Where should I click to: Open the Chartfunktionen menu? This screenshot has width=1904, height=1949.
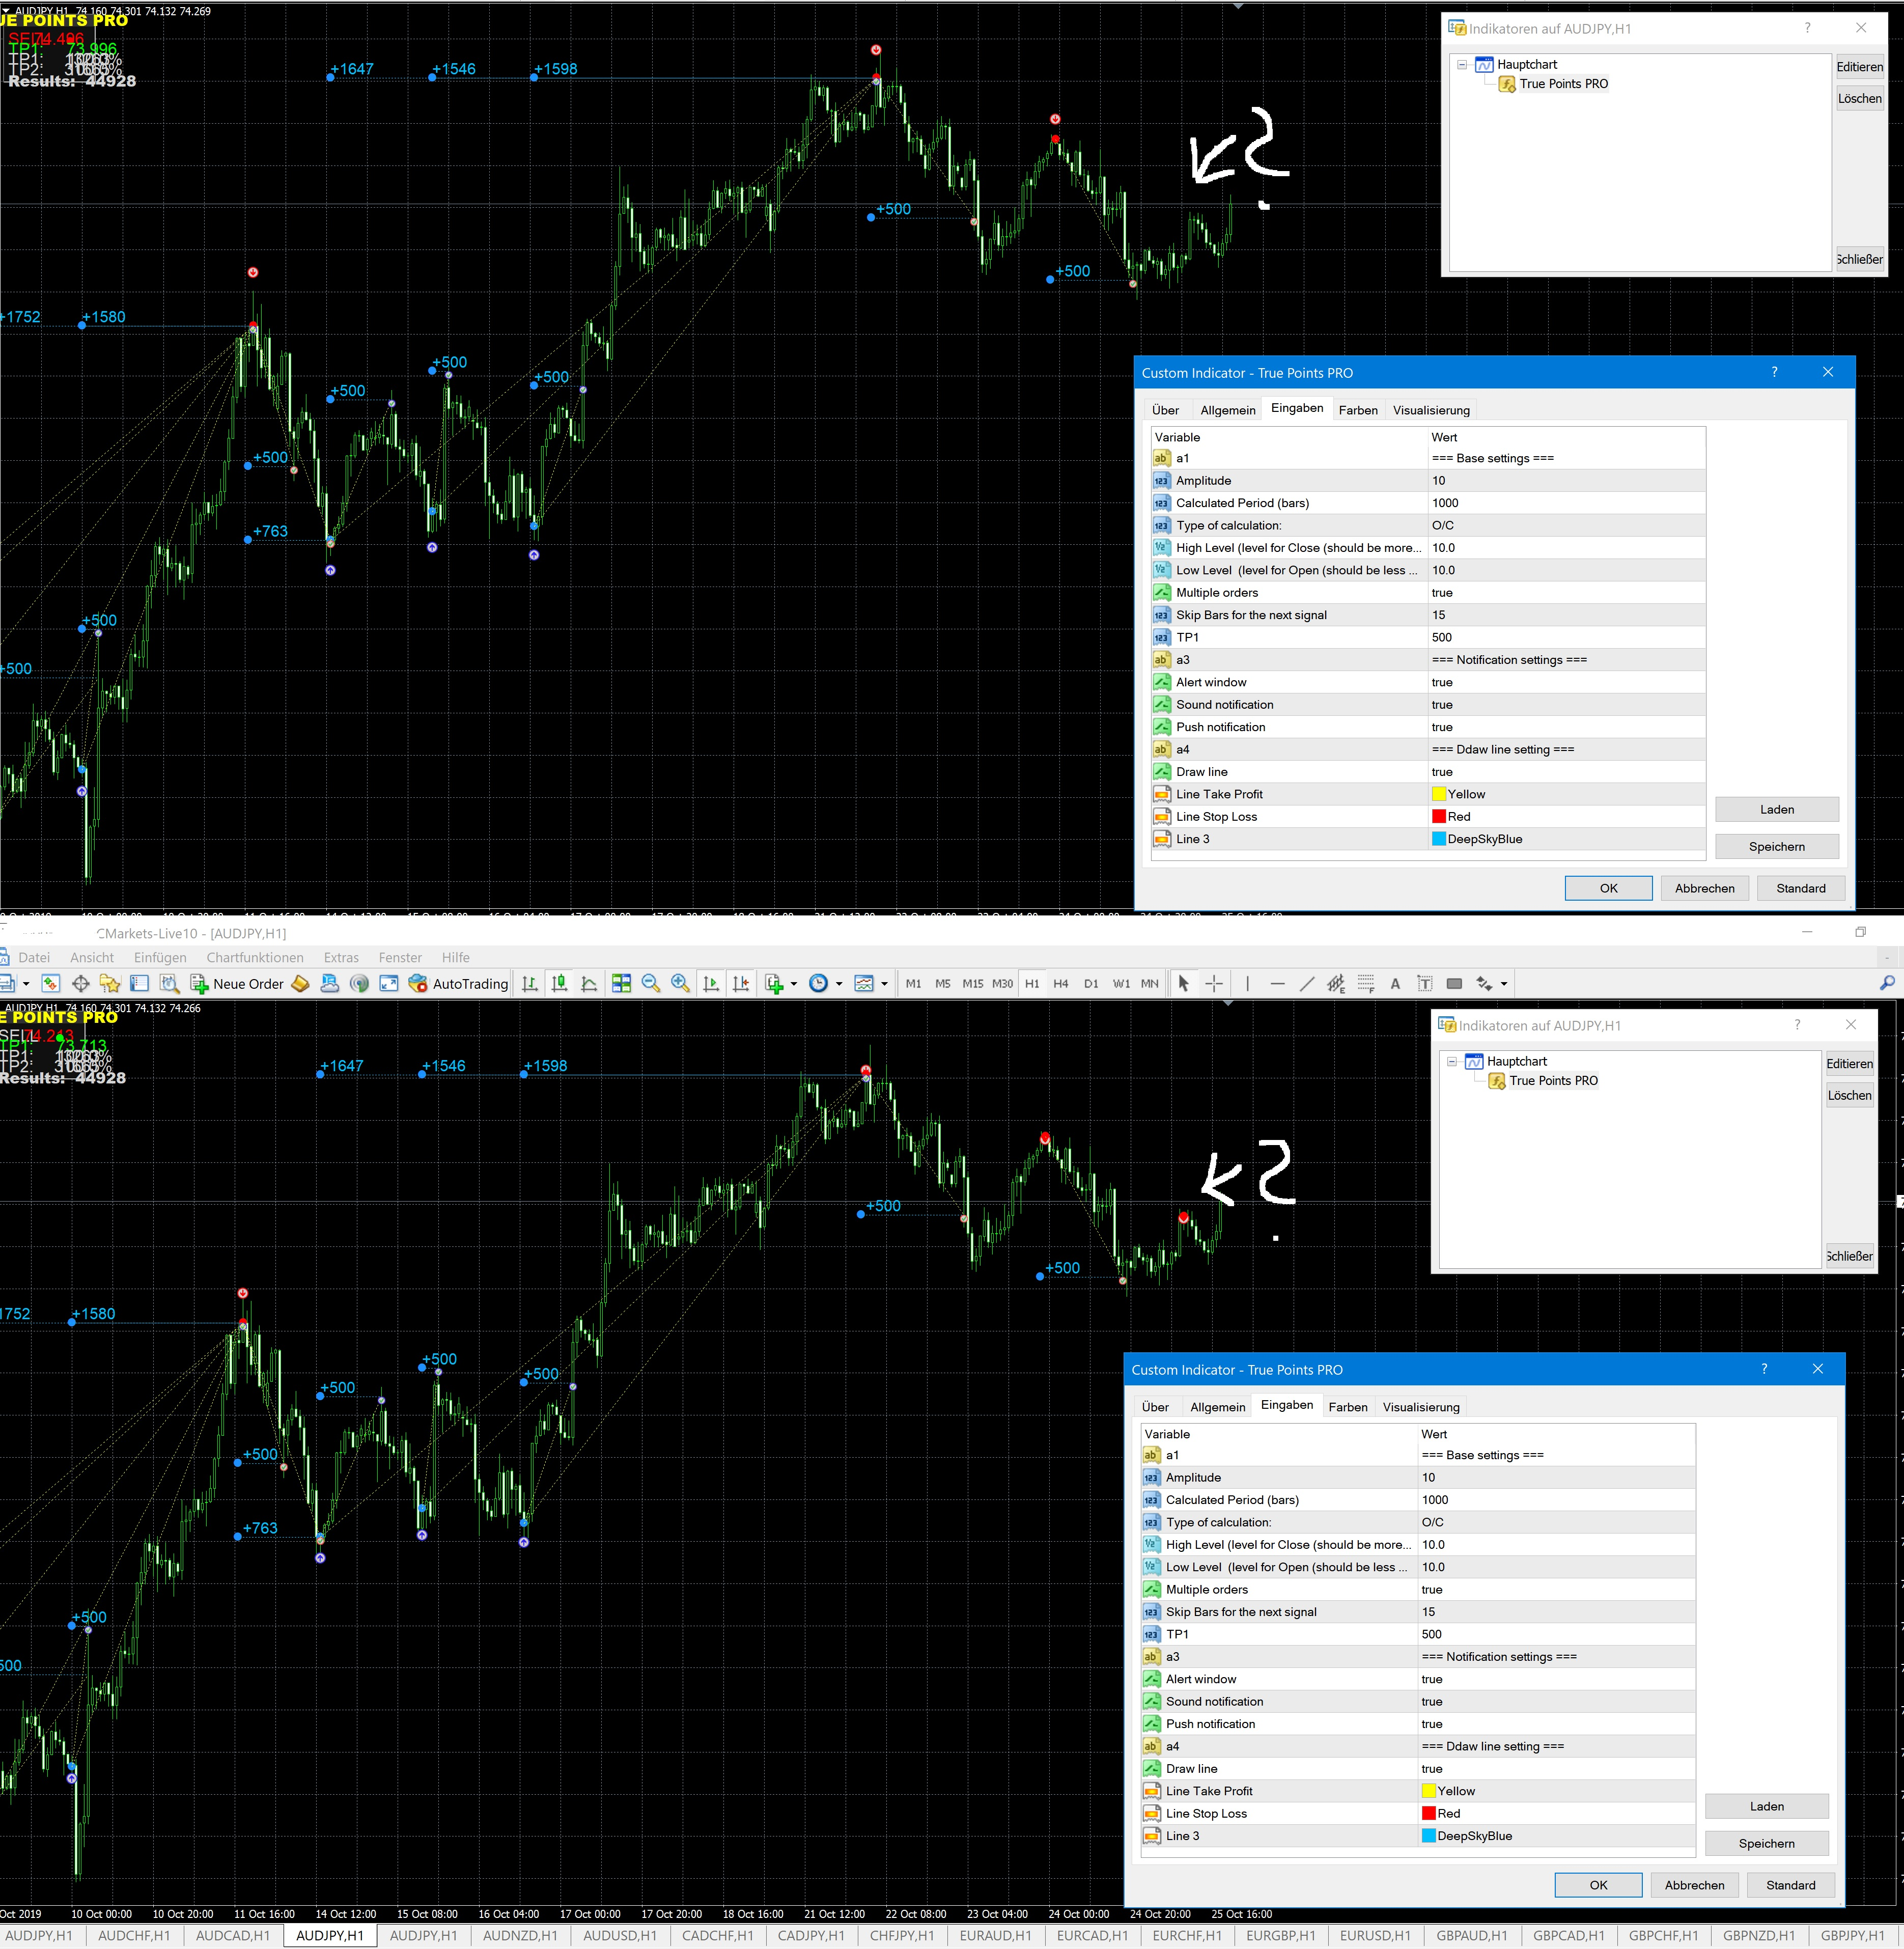[x=254, y=958]
